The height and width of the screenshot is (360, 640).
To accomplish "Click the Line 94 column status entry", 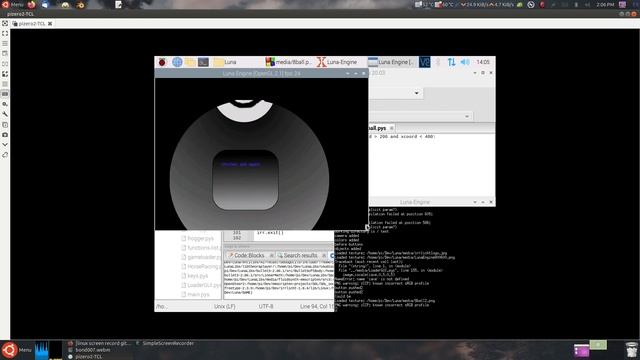I will click(317, 306).
